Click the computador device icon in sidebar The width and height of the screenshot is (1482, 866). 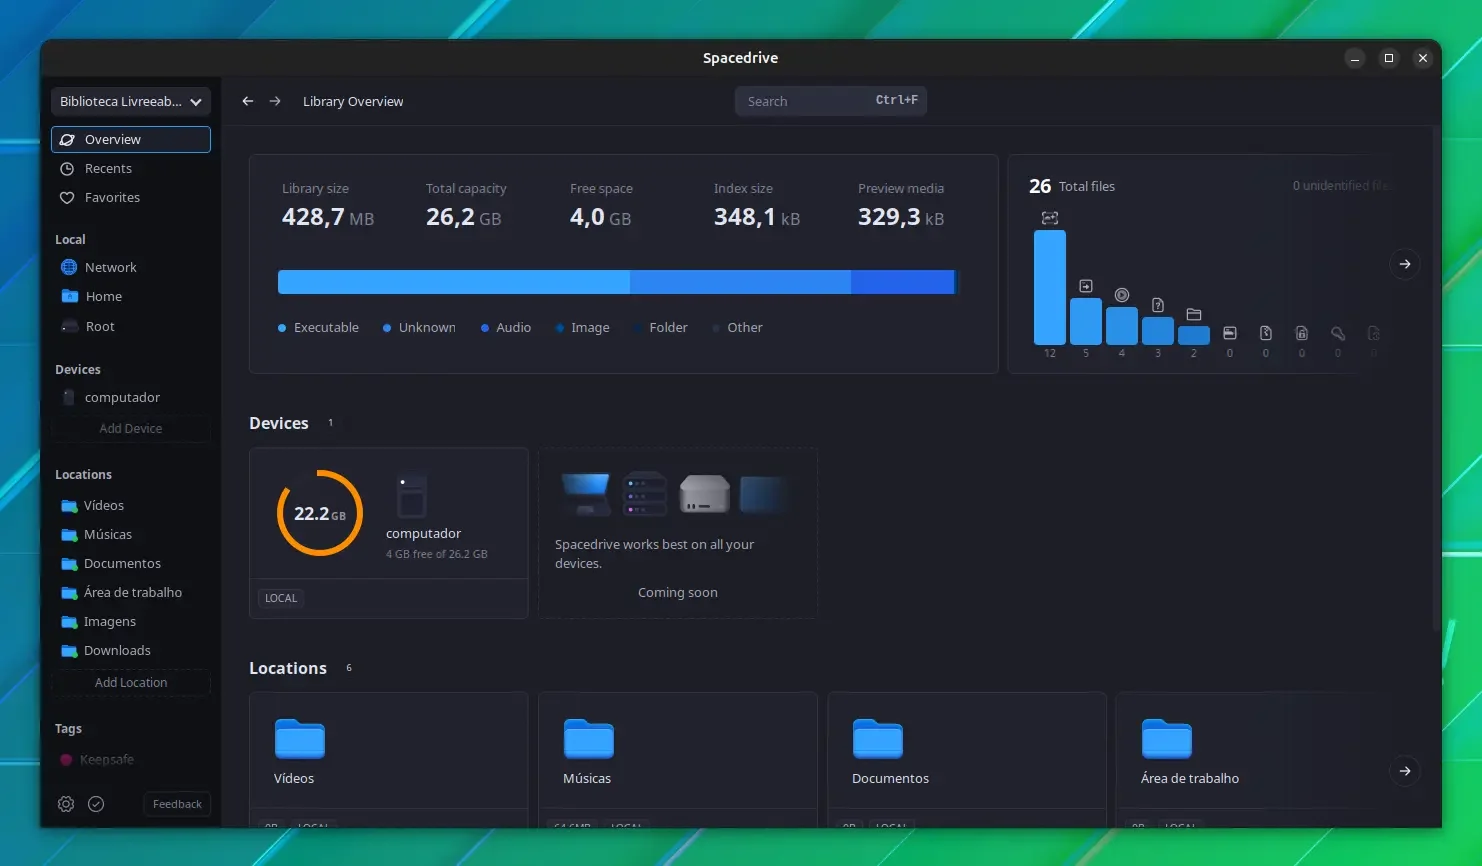(69, 397)
